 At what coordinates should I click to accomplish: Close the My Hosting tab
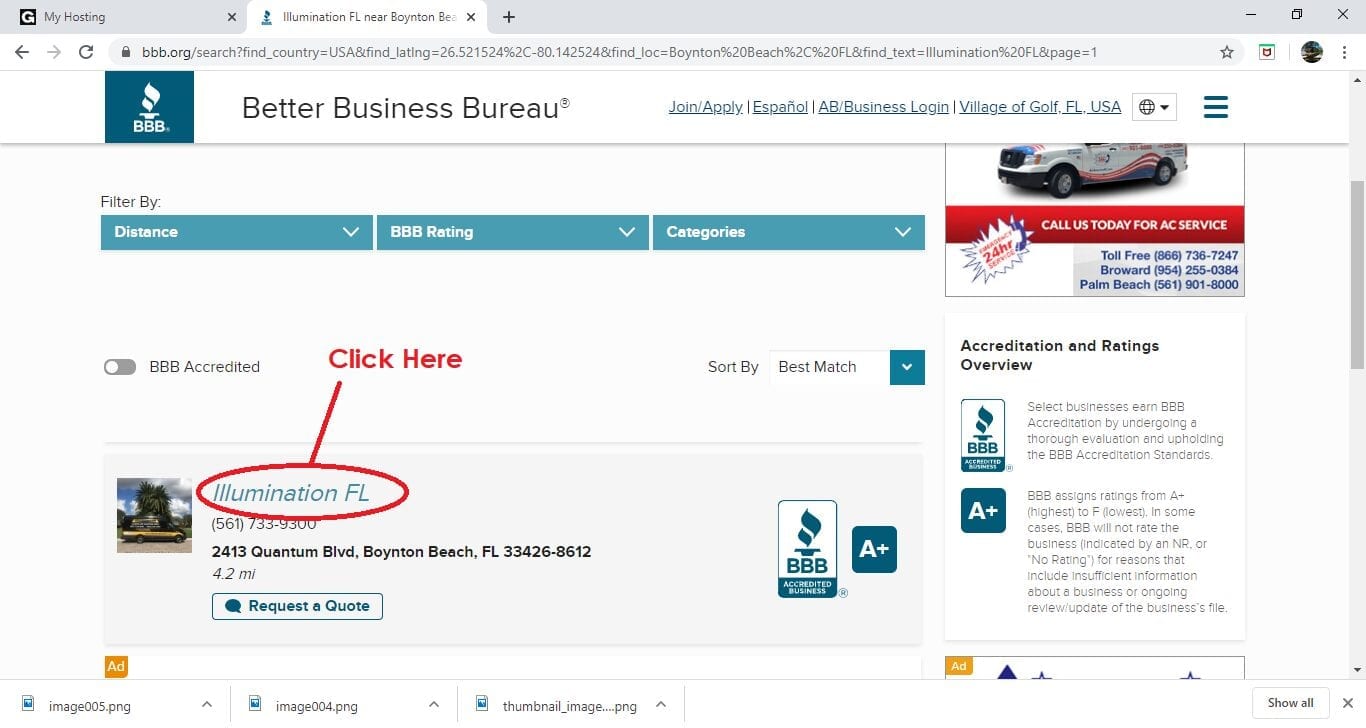232,17
